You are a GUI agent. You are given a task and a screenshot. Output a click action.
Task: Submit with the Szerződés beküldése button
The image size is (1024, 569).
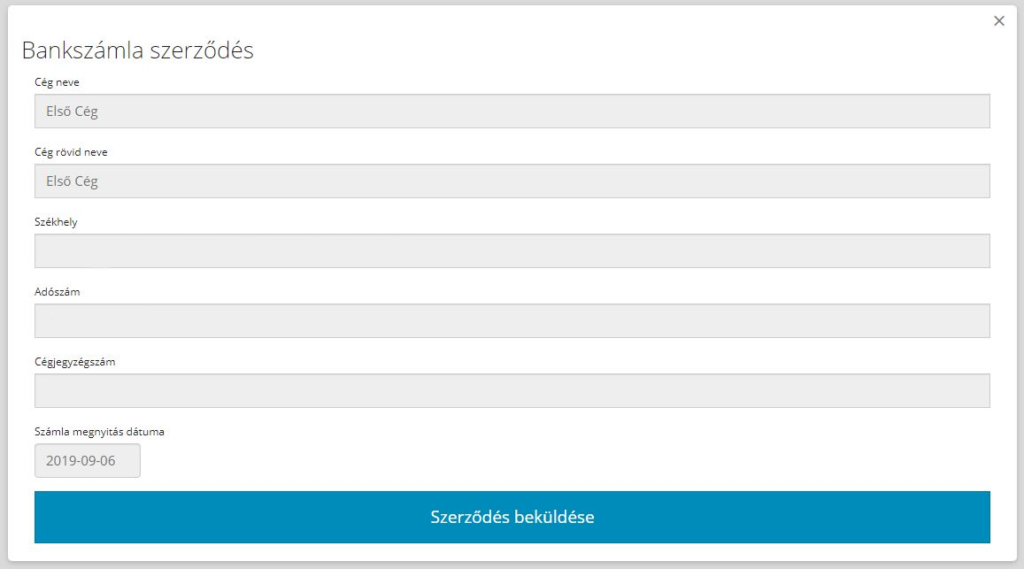pyautogui.click(x=512, y=517)
